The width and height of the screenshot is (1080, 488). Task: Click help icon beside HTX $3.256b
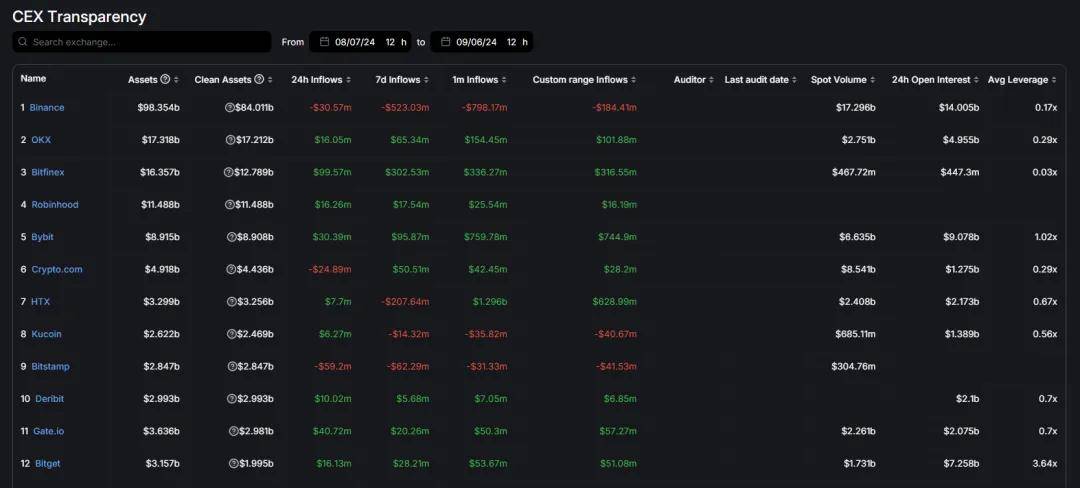point(231,301)
